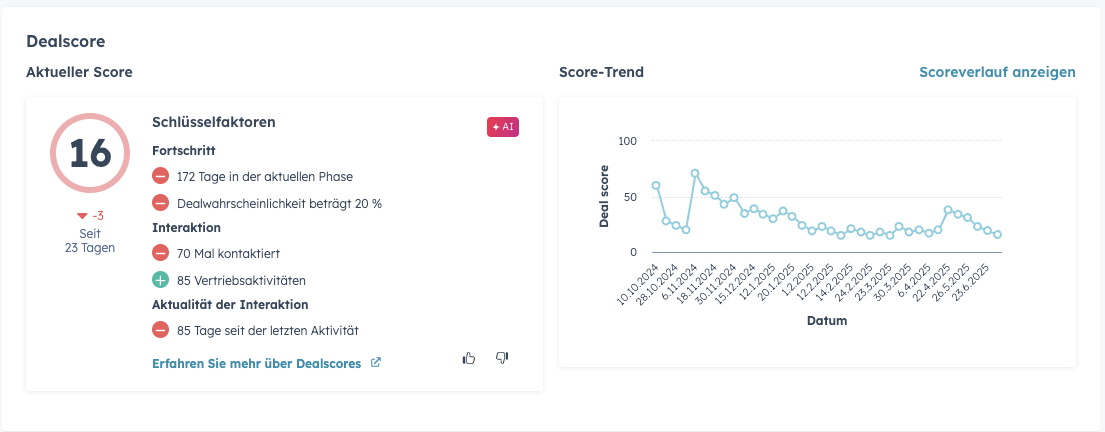Viewport: 1105px width, 432px height.
Task: Click the 10.10.2024 date axis label
Action: (x=640, y=283)
